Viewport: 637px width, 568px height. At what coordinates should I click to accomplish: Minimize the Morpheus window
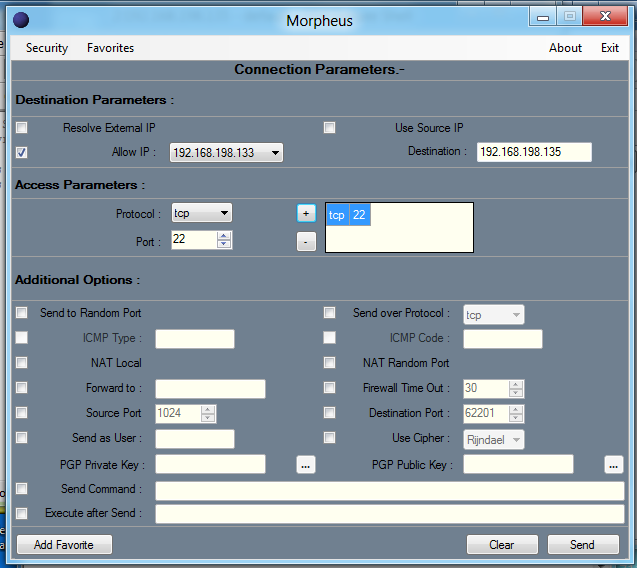(x=543, y=17)
